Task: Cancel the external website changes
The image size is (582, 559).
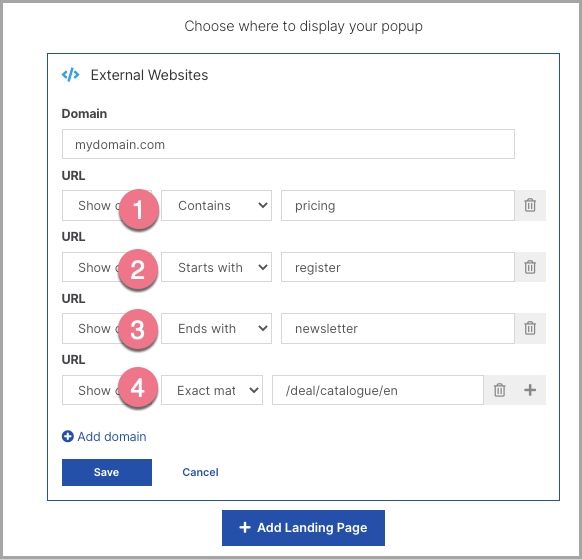Action: pos(200,472)
